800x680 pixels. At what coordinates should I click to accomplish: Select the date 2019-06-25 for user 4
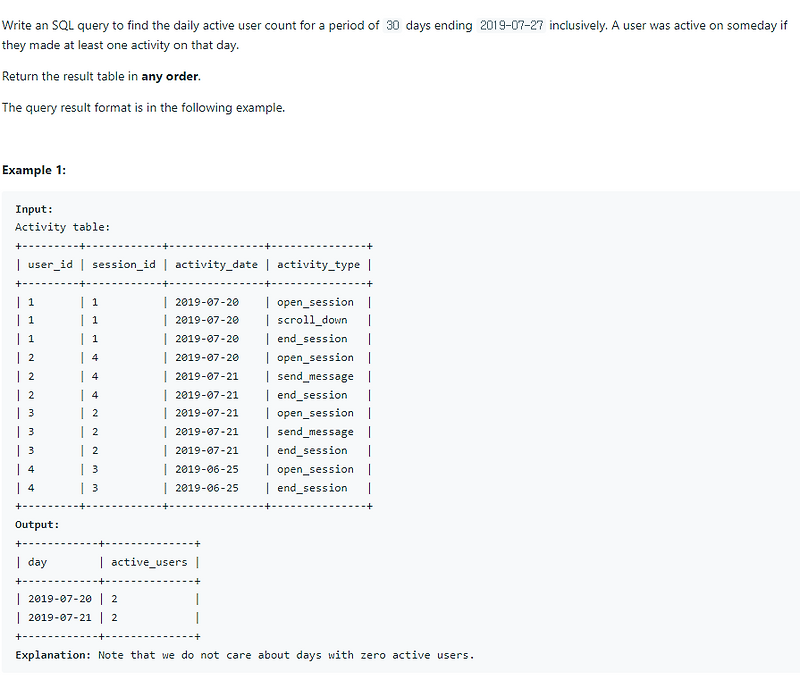pyautogui.click(x=207, y=469)
